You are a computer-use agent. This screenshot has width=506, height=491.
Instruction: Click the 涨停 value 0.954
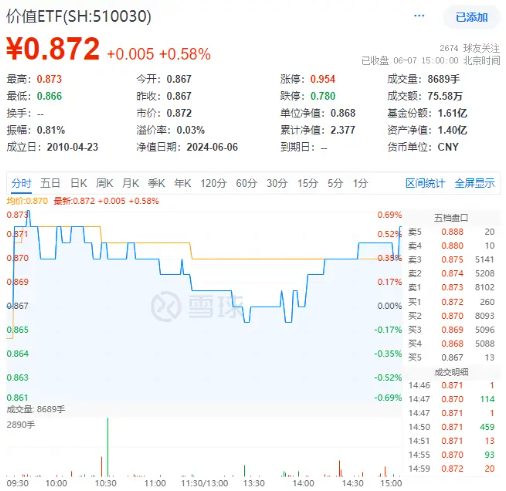point(322,79)
